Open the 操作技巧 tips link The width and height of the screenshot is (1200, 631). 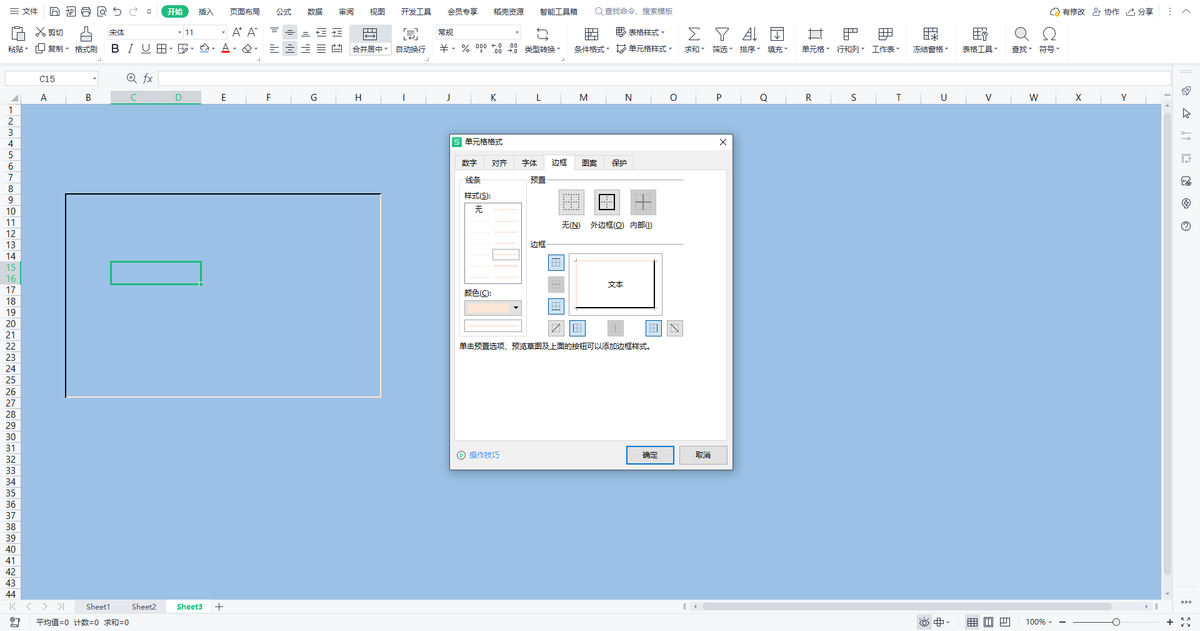[x=484, y=455]
